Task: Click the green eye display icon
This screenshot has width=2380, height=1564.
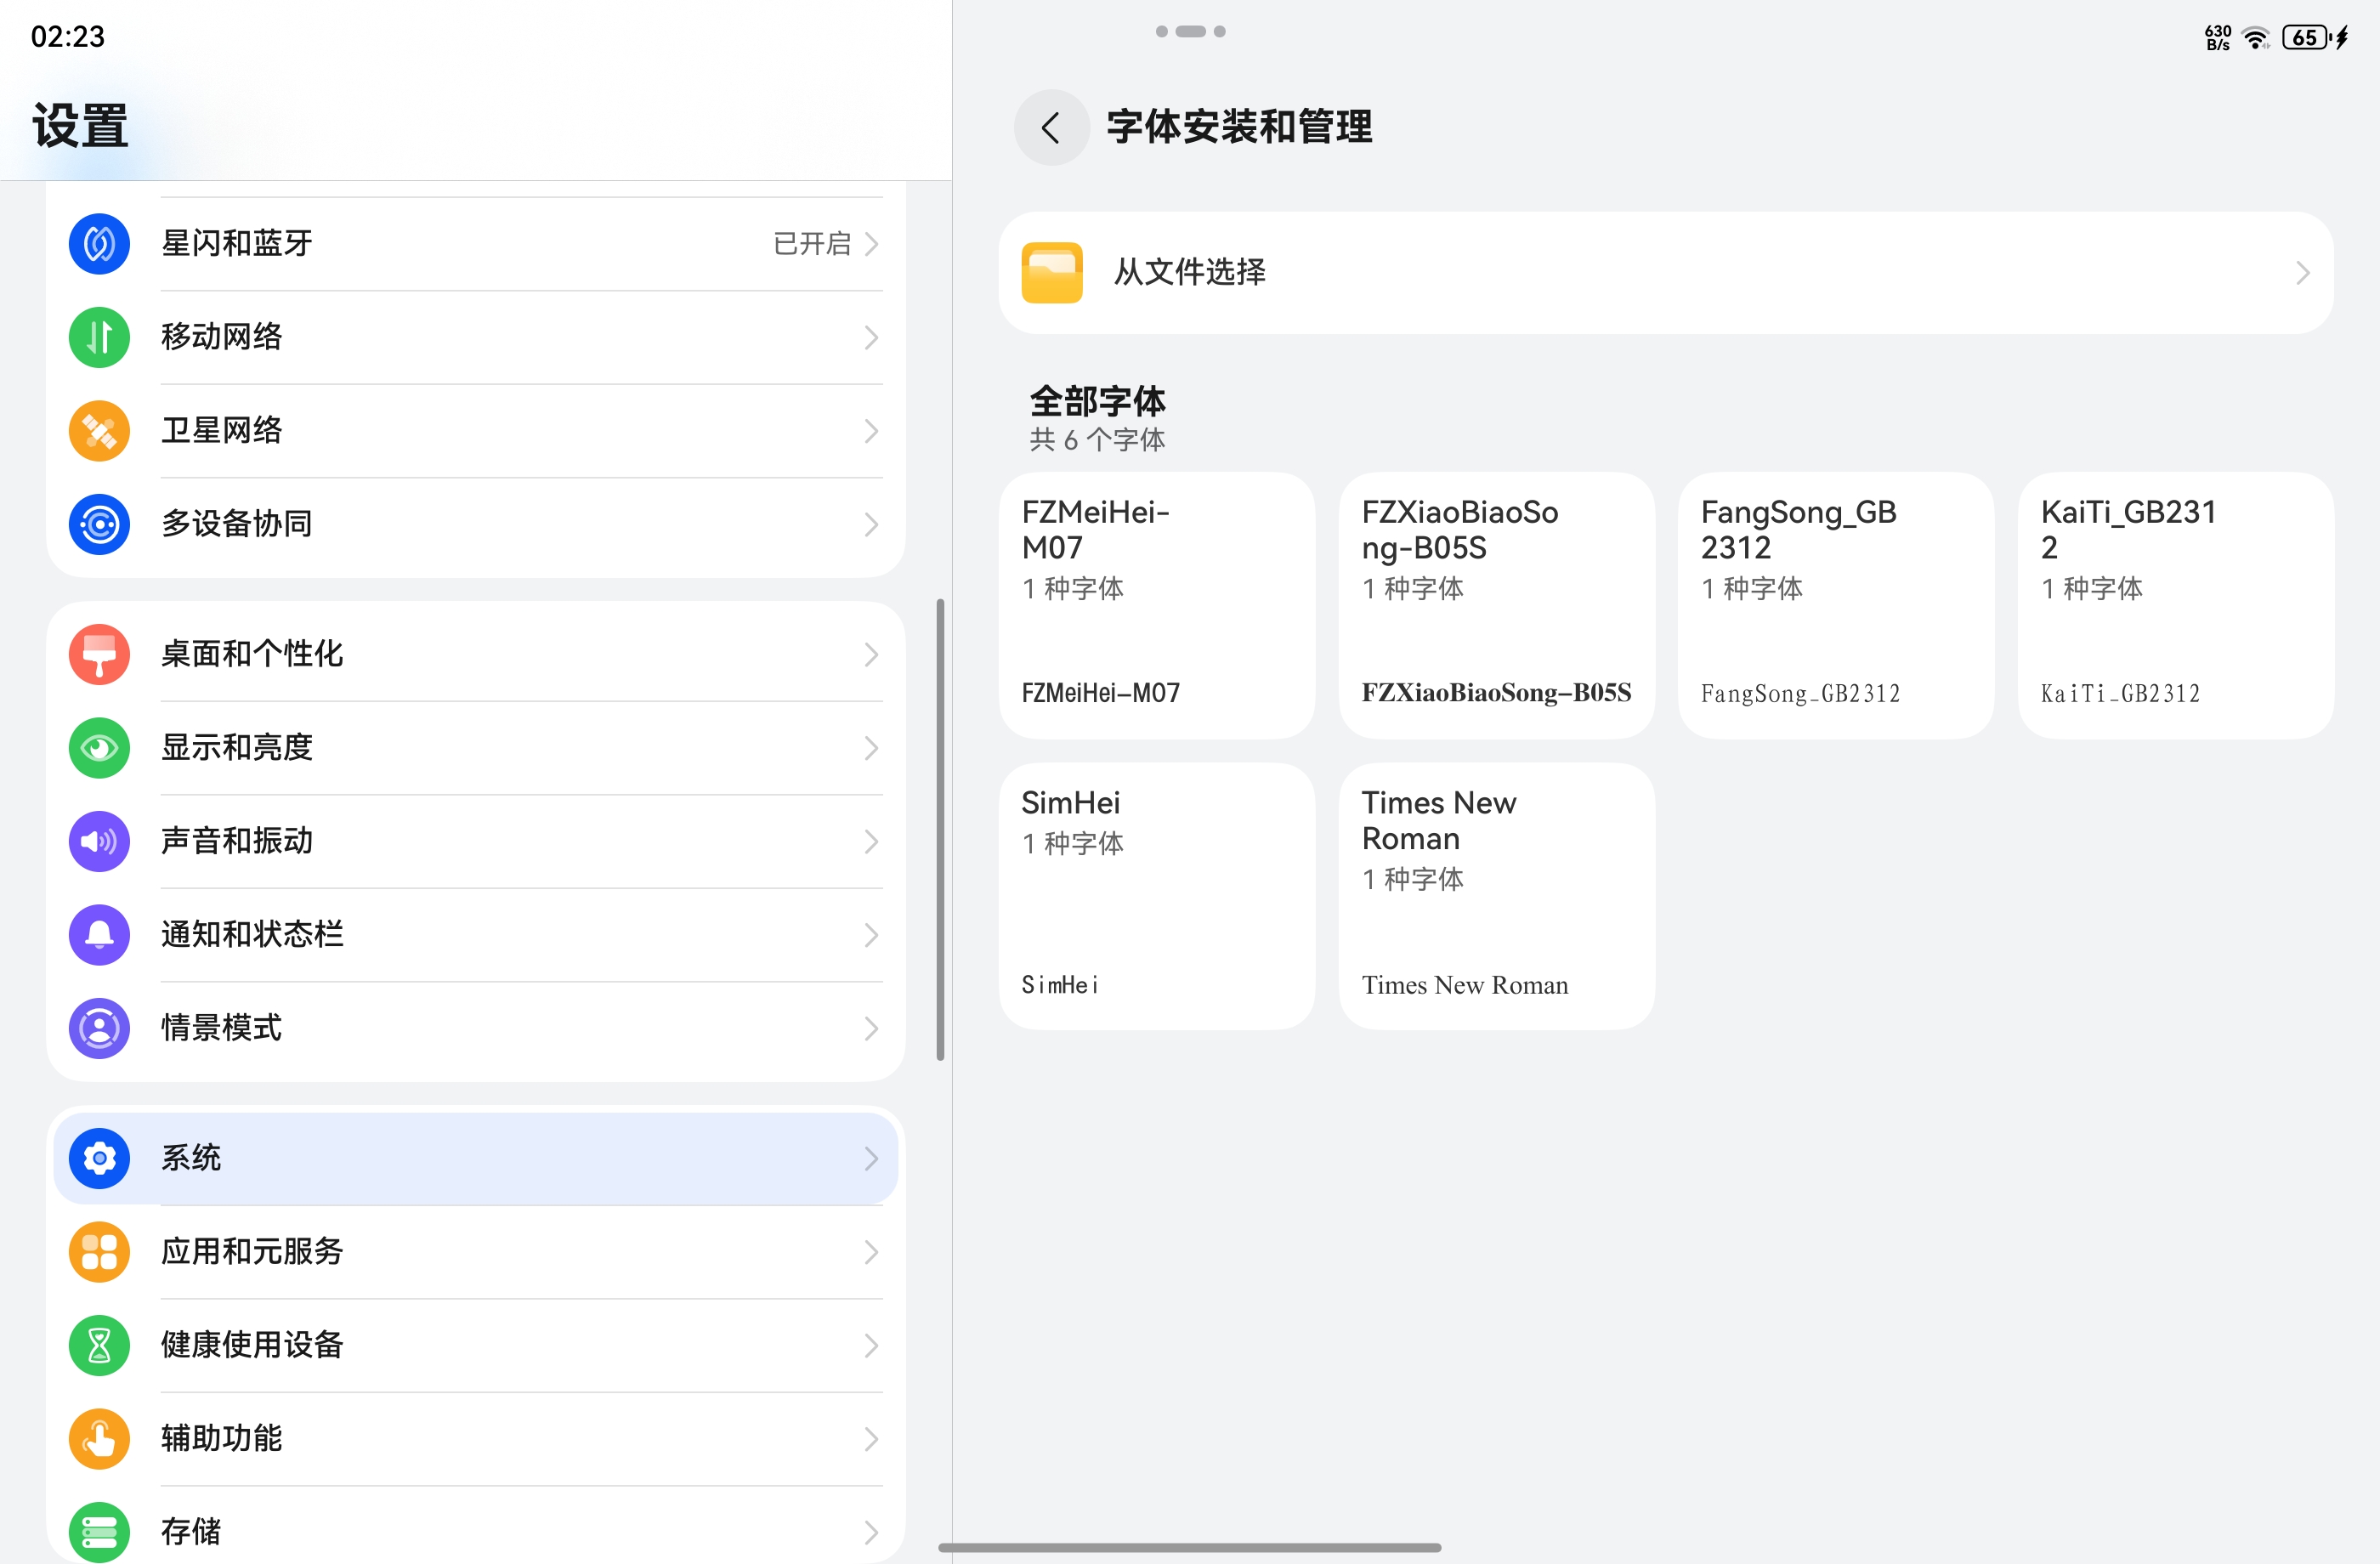Action: (x=99, y=747)
